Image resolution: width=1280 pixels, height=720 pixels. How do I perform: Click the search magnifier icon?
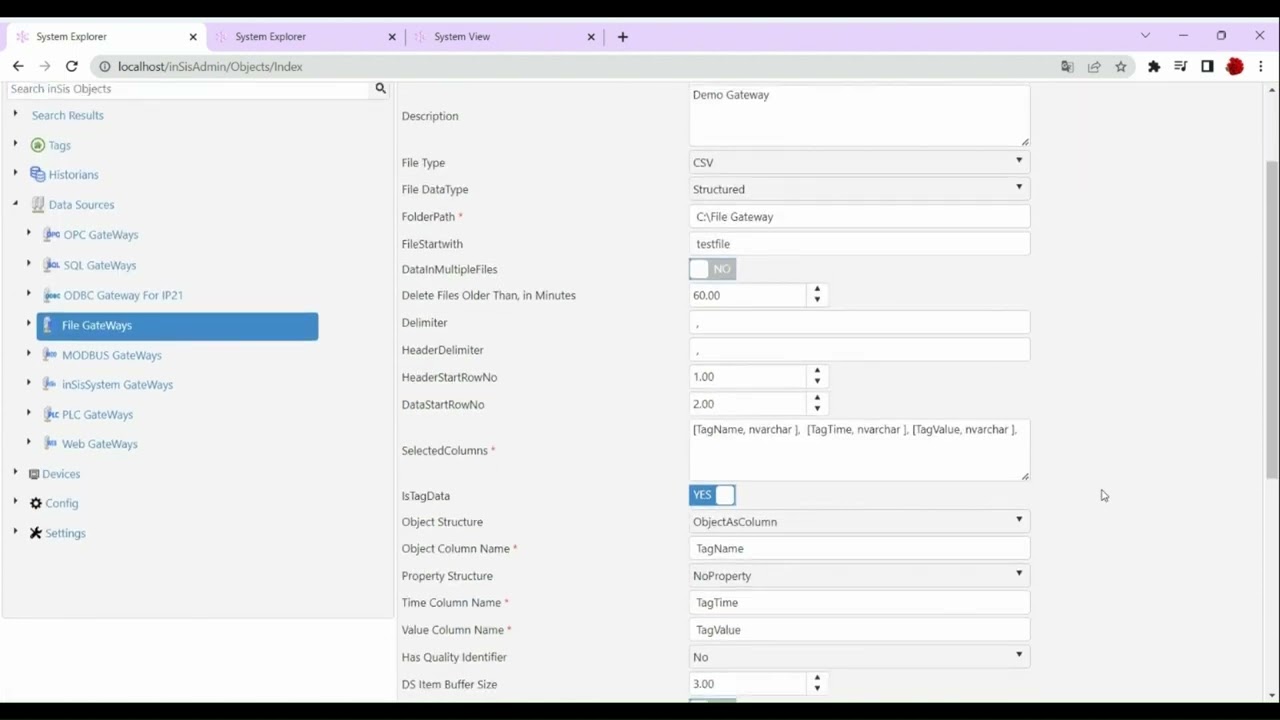pos(380,89)
